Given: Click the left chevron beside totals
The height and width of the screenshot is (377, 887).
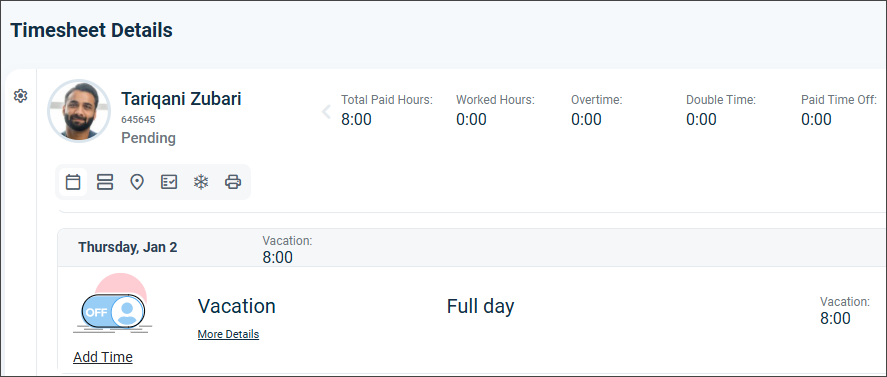Looking at the screenshot, I should point(326,112).
